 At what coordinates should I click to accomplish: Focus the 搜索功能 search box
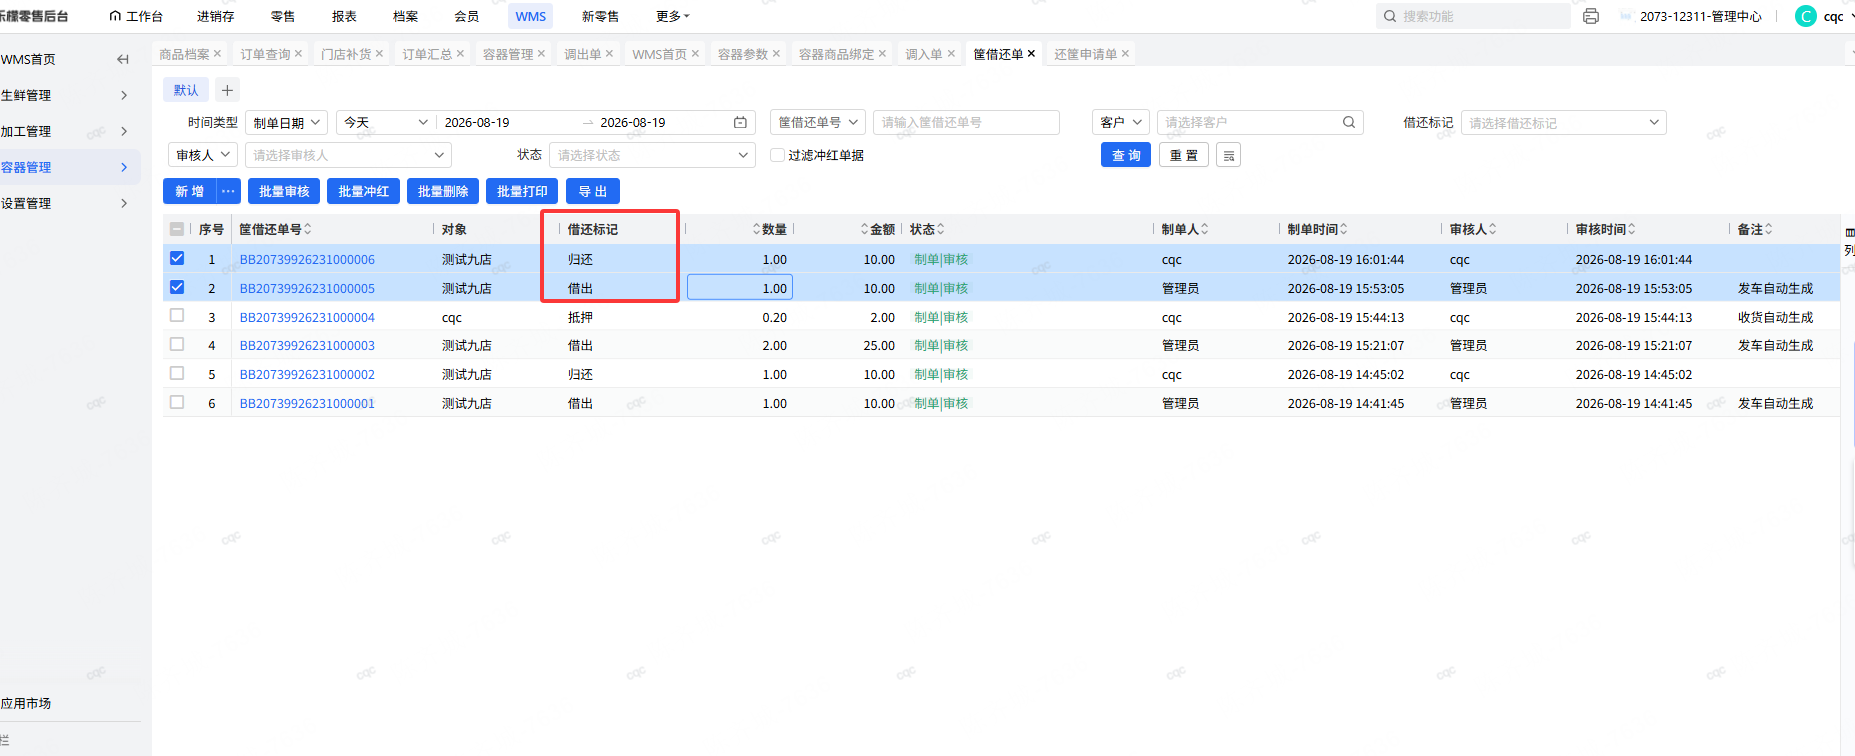pos(1473,16)
